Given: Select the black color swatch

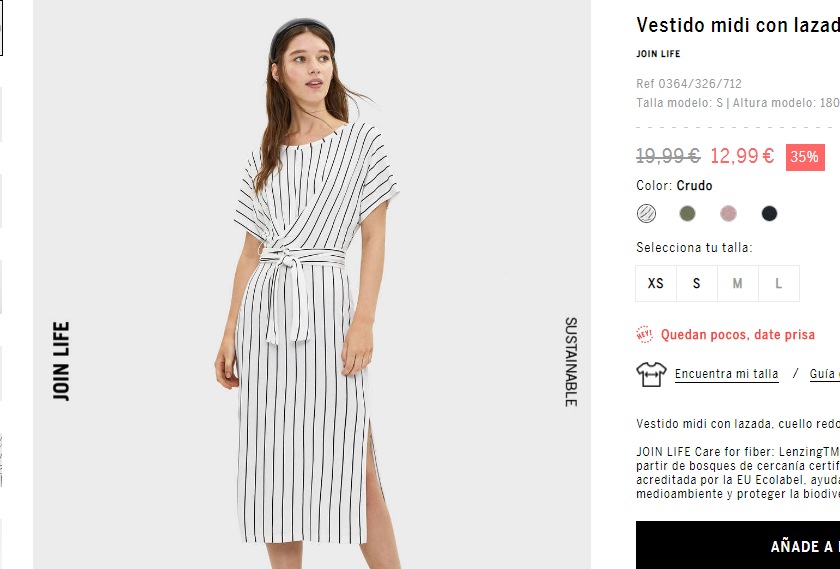Looking at the screenshot, I should (x=769, y=213).
